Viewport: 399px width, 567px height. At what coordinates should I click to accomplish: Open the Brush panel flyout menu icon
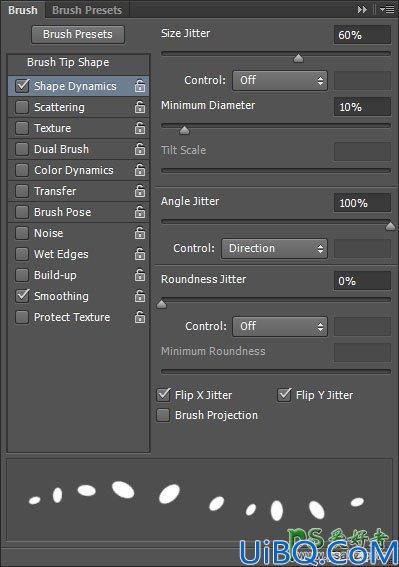coord(387,10)
